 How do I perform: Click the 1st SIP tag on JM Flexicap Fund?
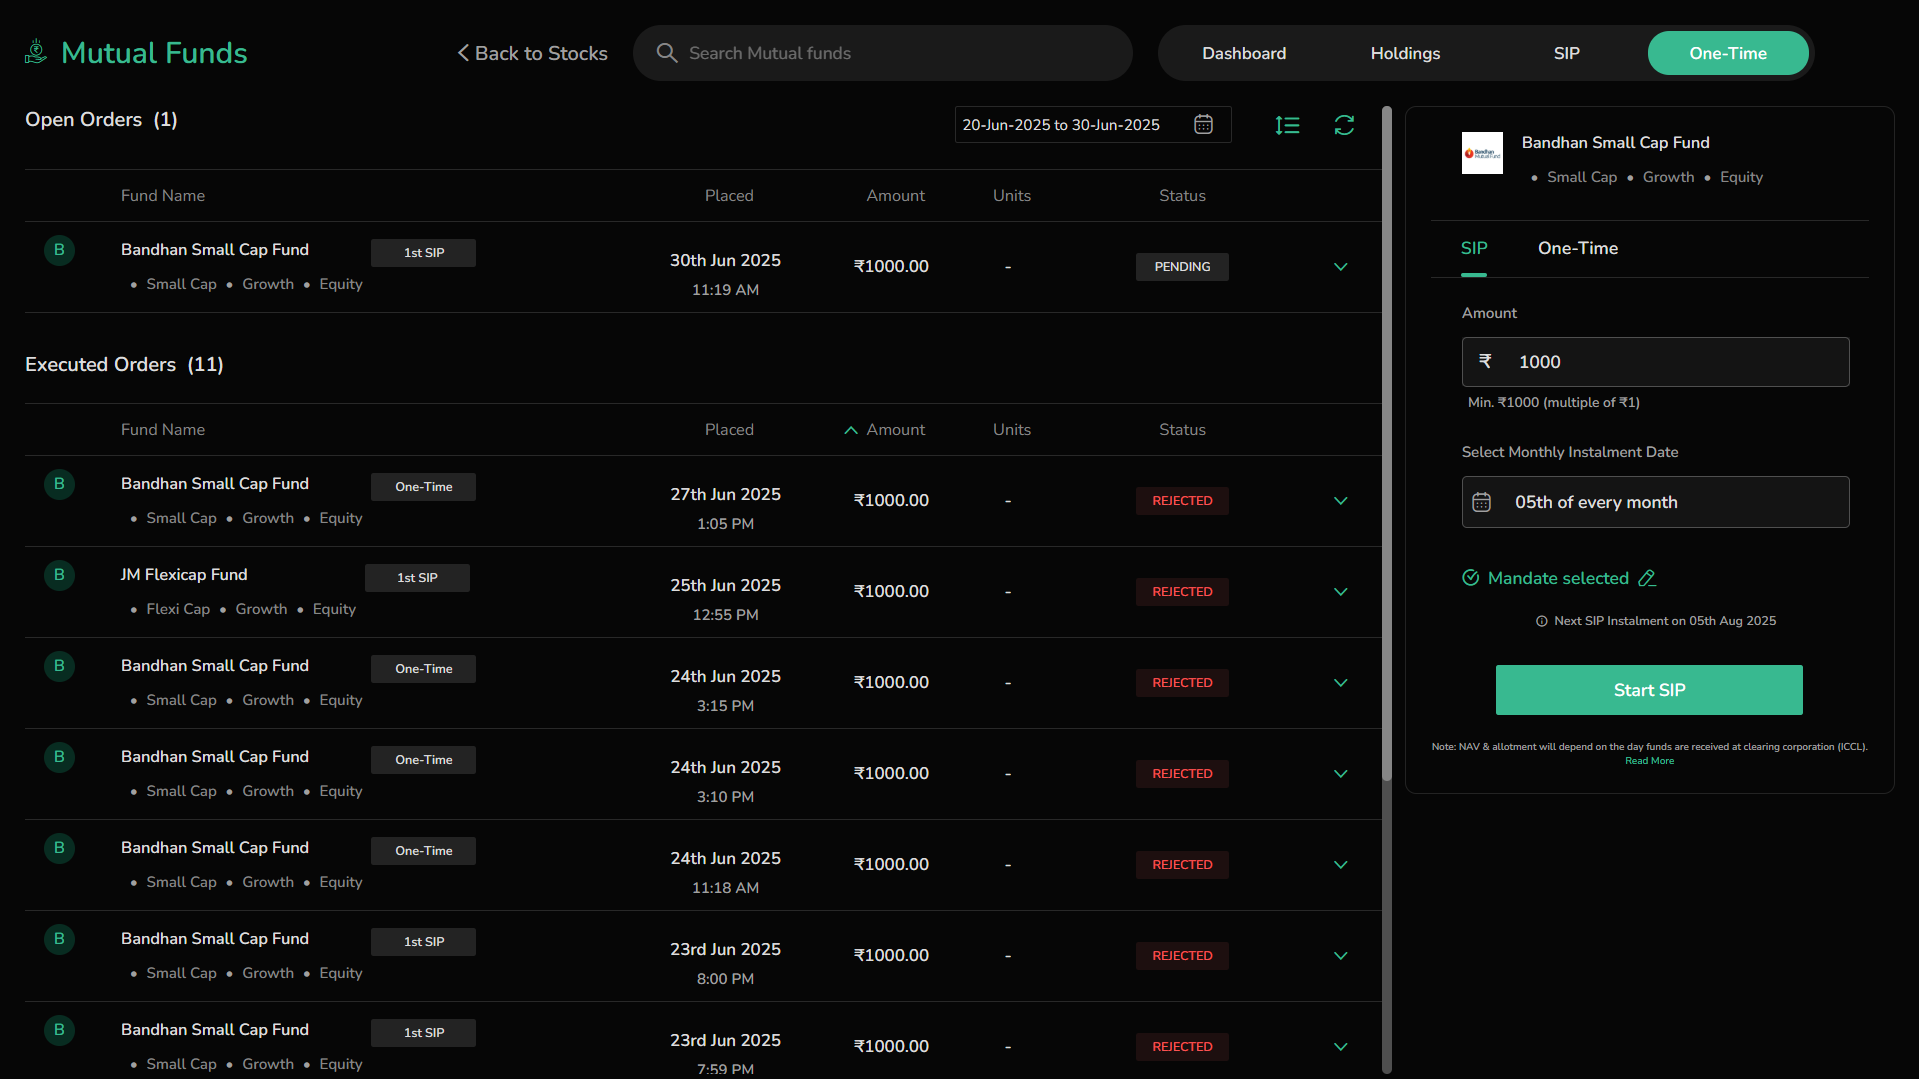pos(417,578)
